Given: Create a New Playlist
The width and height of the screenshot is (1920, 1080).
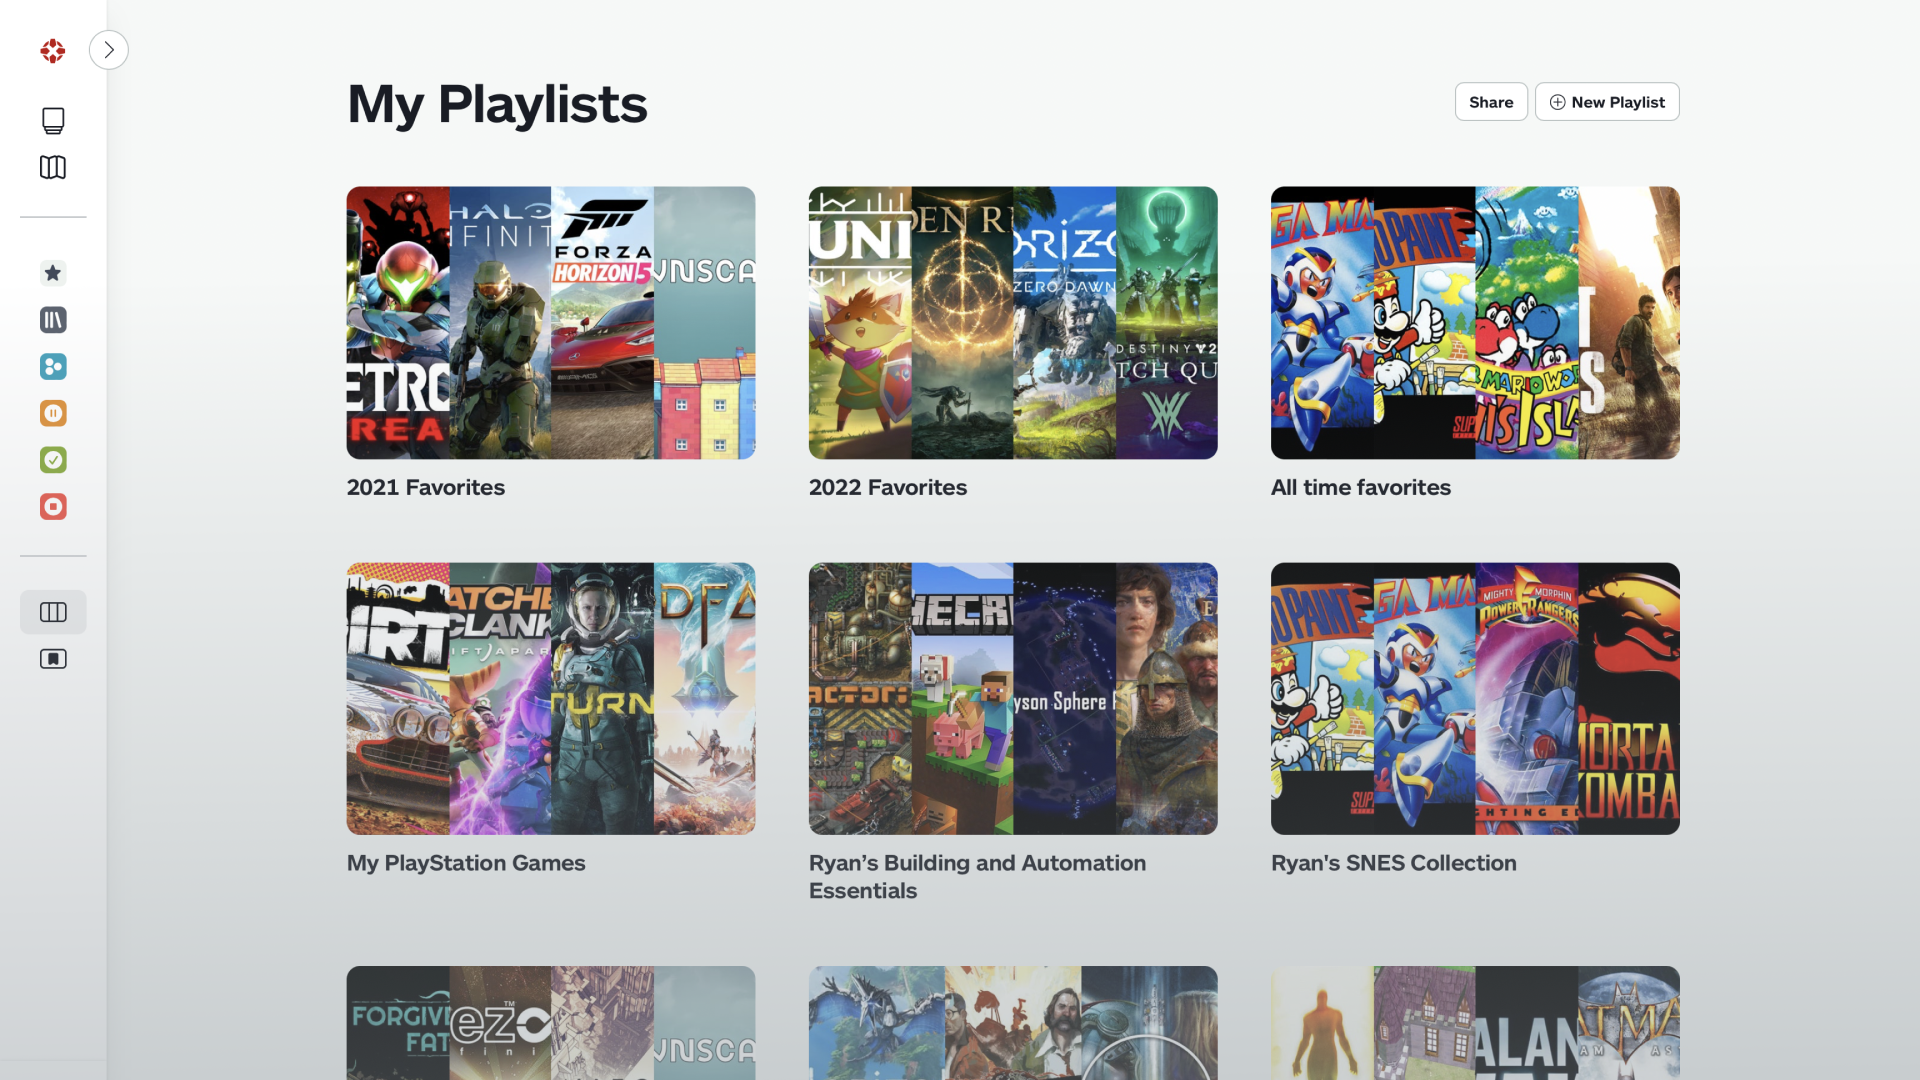Looking at the screenshot, I should 1606,101.
